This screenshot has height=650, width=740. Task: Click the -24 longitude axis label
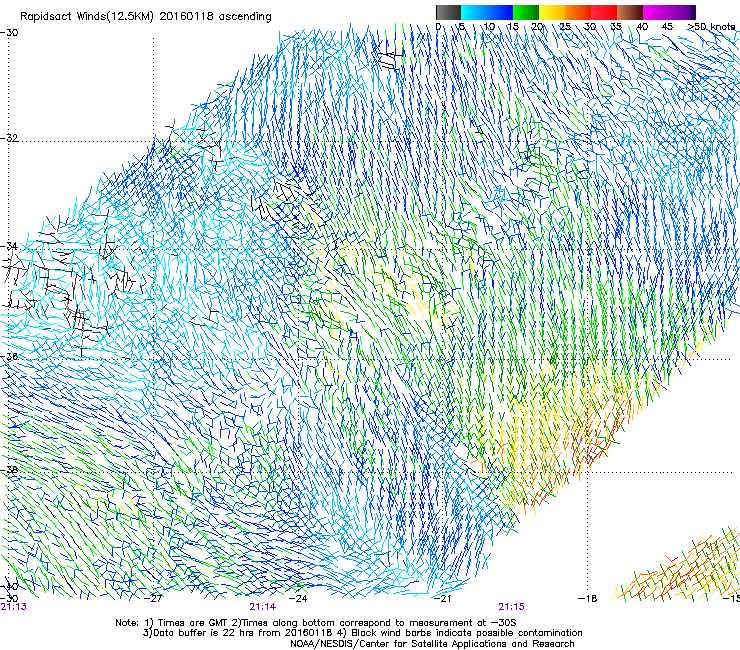(298, 598)
